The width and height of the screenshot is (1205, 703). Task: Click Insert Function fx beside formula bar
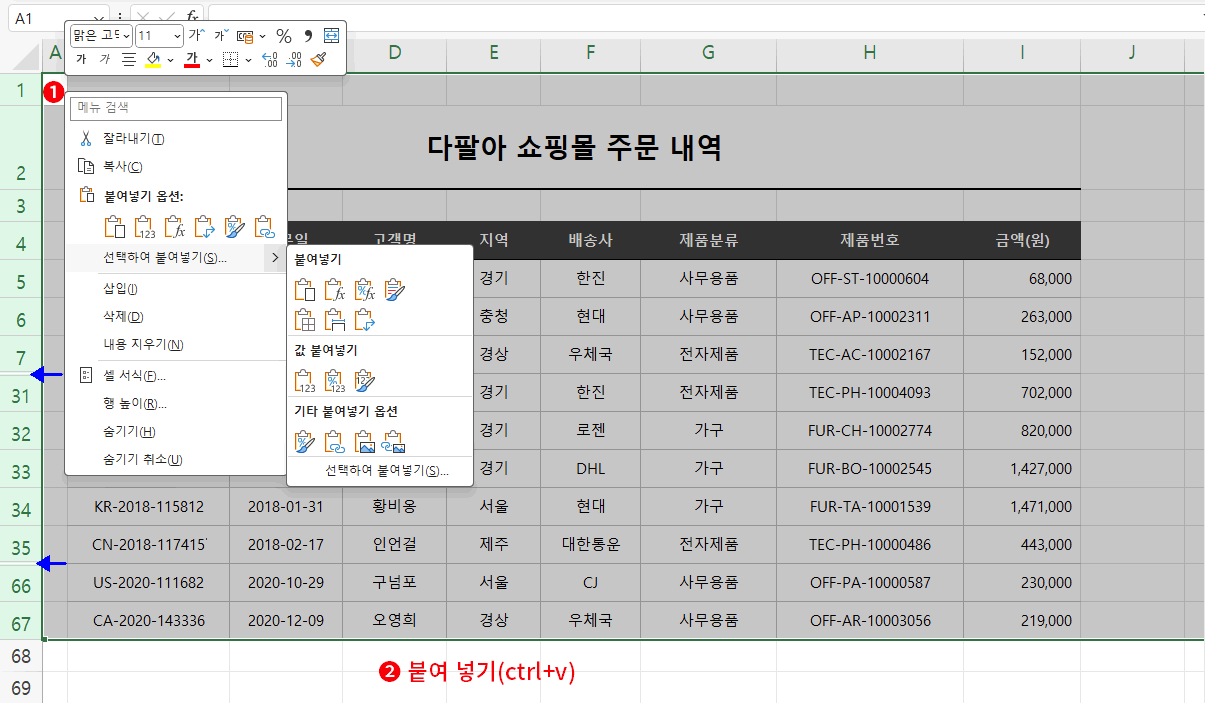192,17
